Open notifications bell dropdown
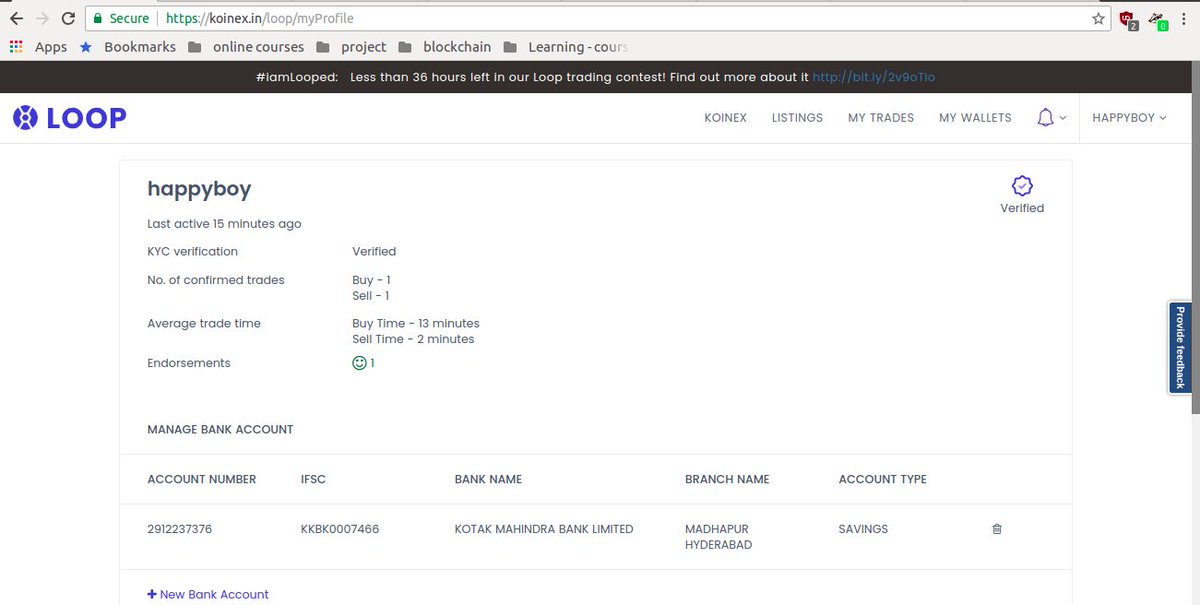Screen dimensions: 1200x605 click(1051, 118)
